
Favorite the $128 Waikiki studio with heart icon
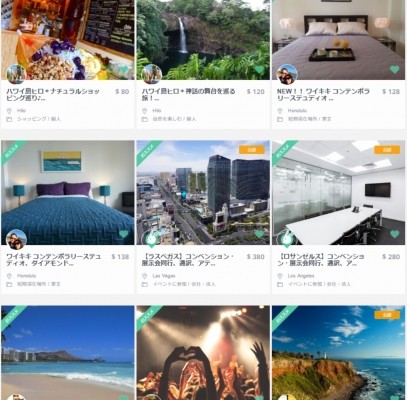pyautogui.click(x=395, y=70)
